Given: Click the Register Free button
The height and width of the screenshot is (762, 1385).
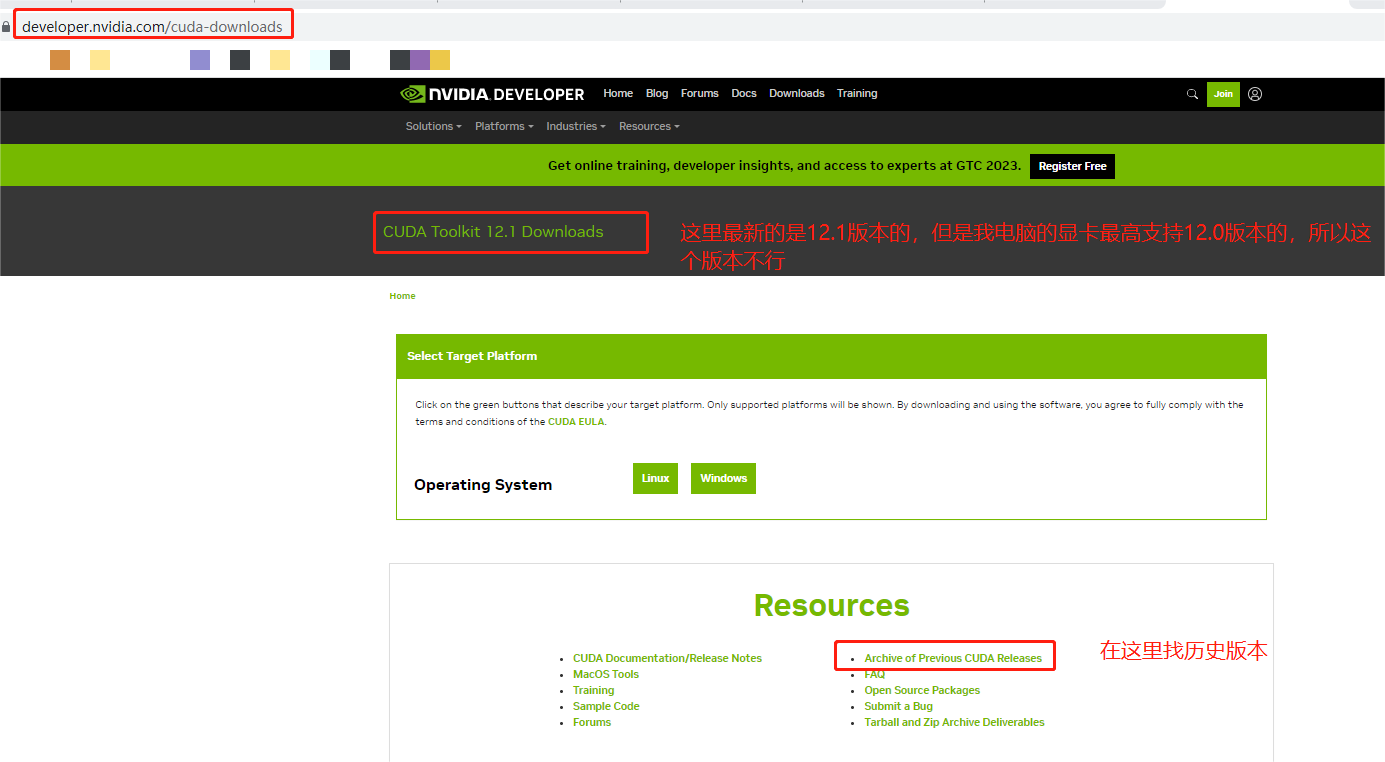Looking at the screenshot, I should click(1072, 166).
